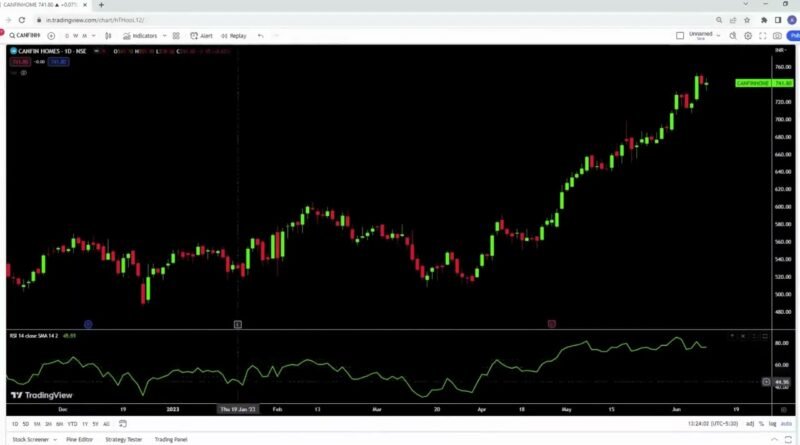
Task: Toggle auto scale mode
Action: [786, 424]
